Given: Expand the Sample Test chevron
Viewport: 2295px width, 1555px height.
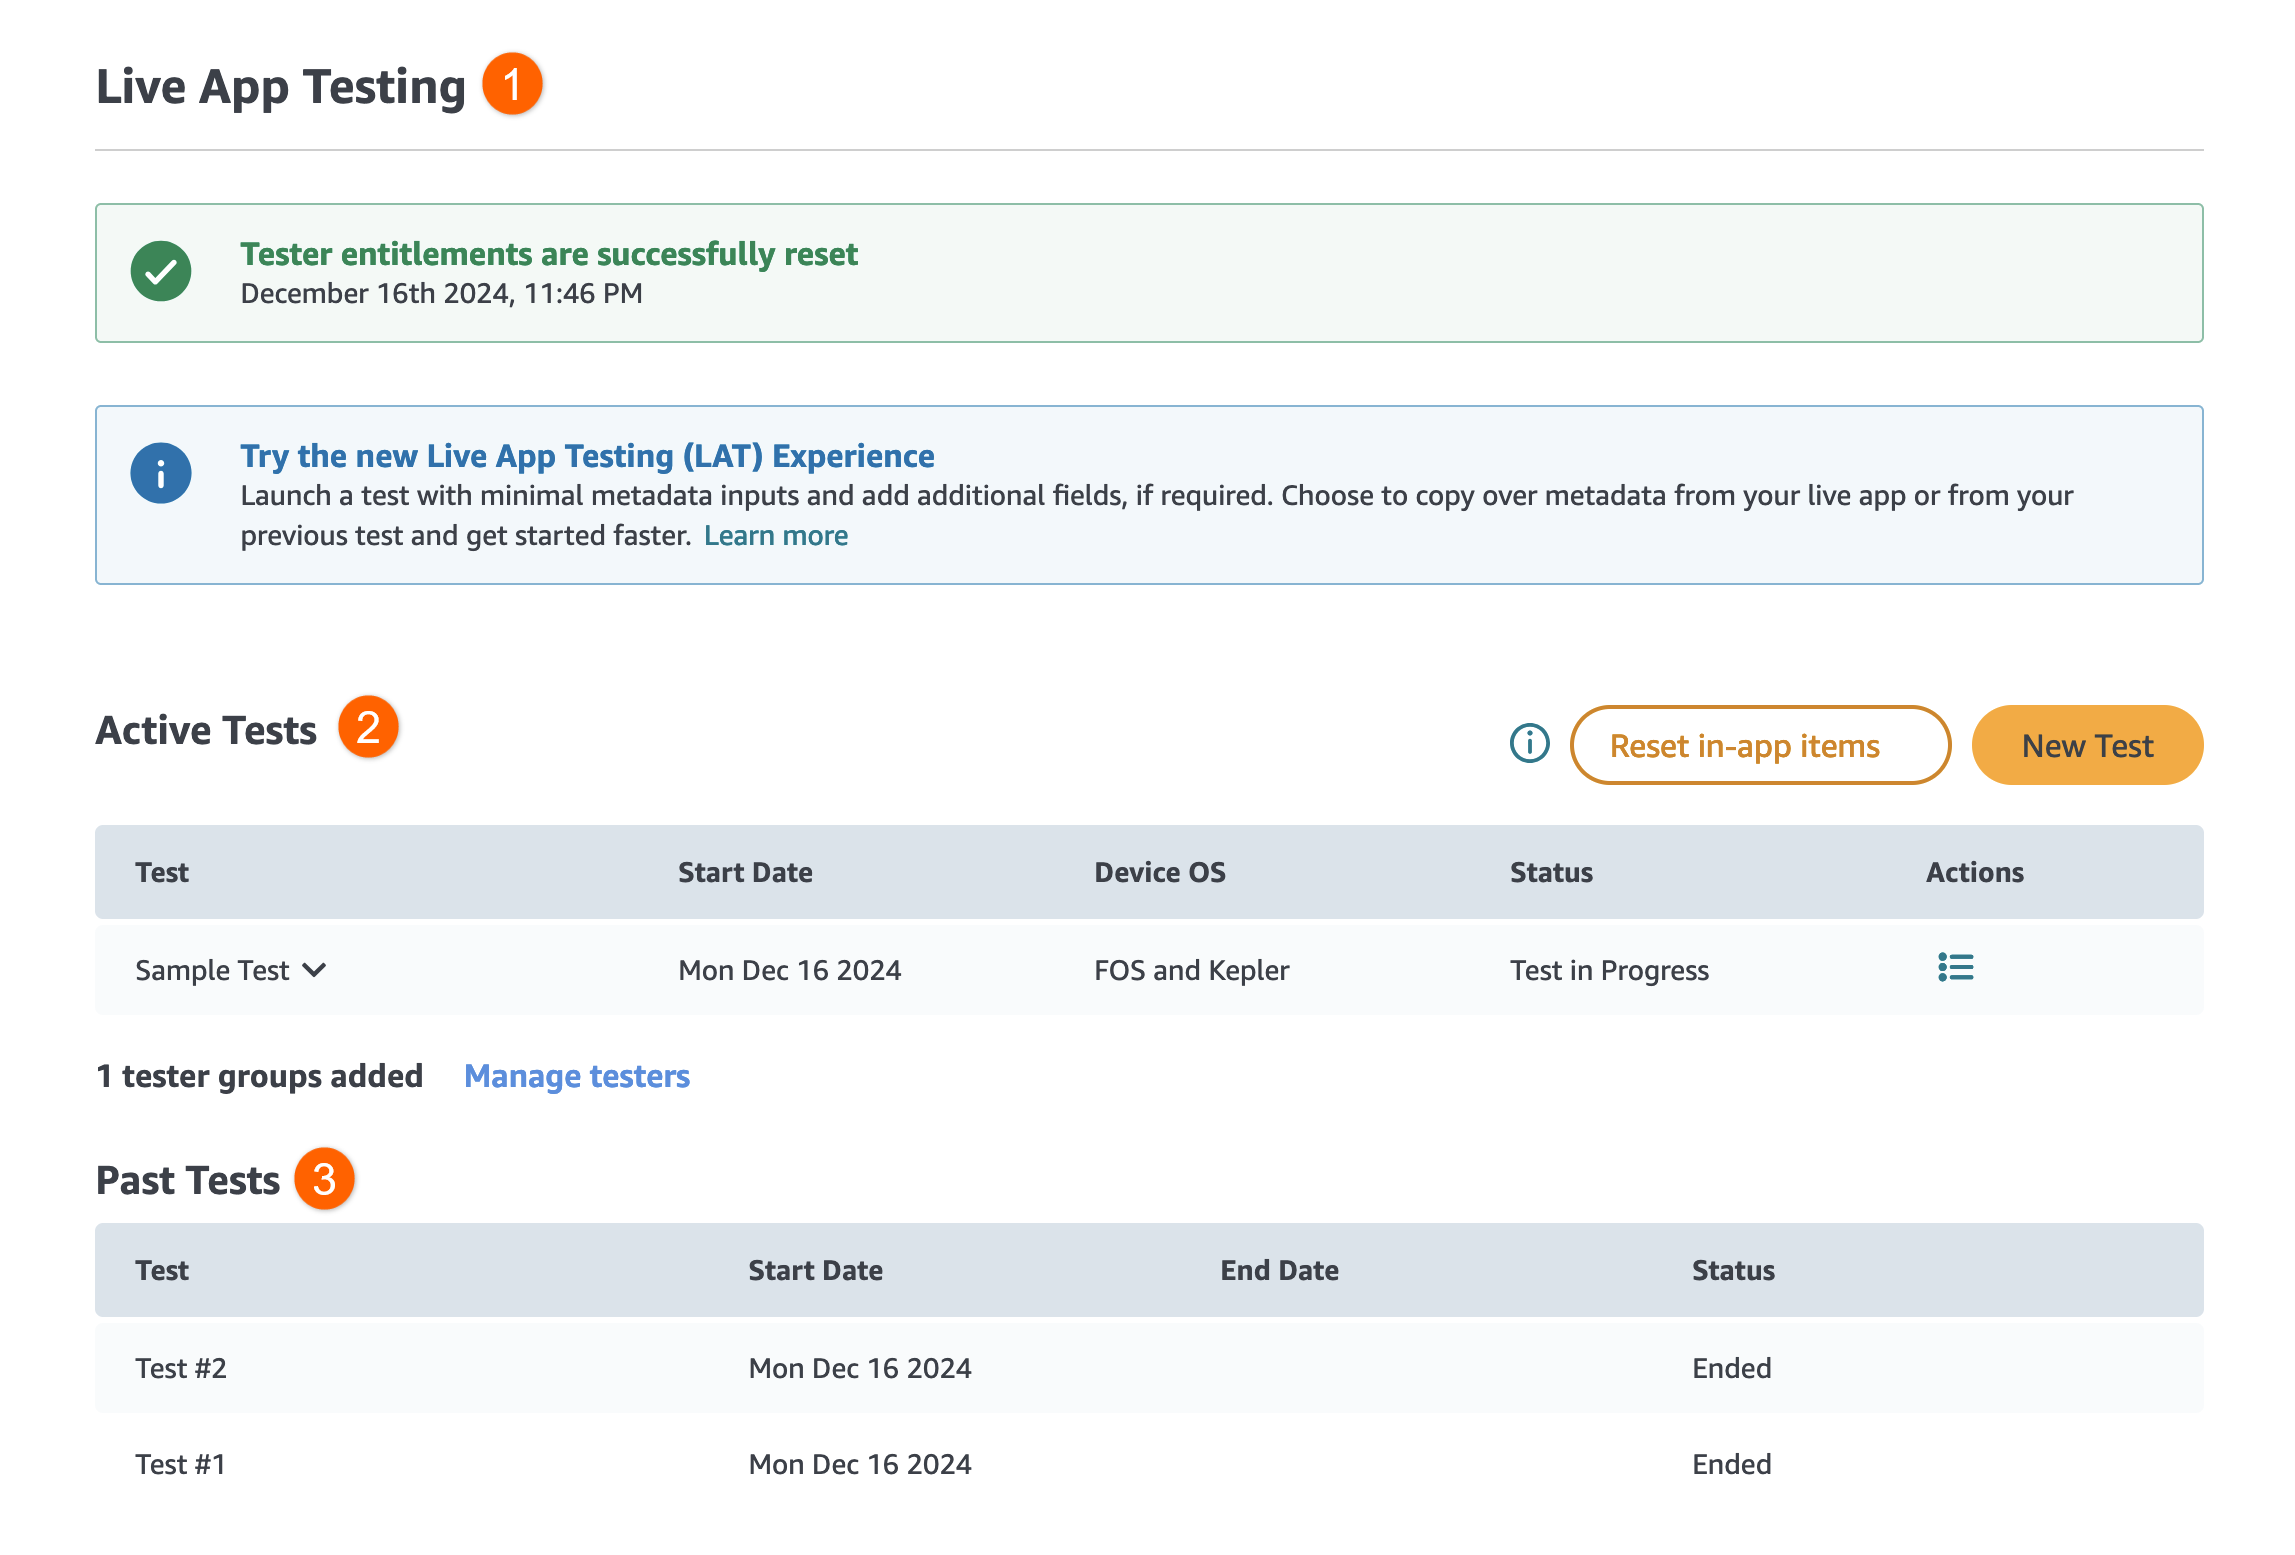Looking at the screenshot, I should click(314, 970).
